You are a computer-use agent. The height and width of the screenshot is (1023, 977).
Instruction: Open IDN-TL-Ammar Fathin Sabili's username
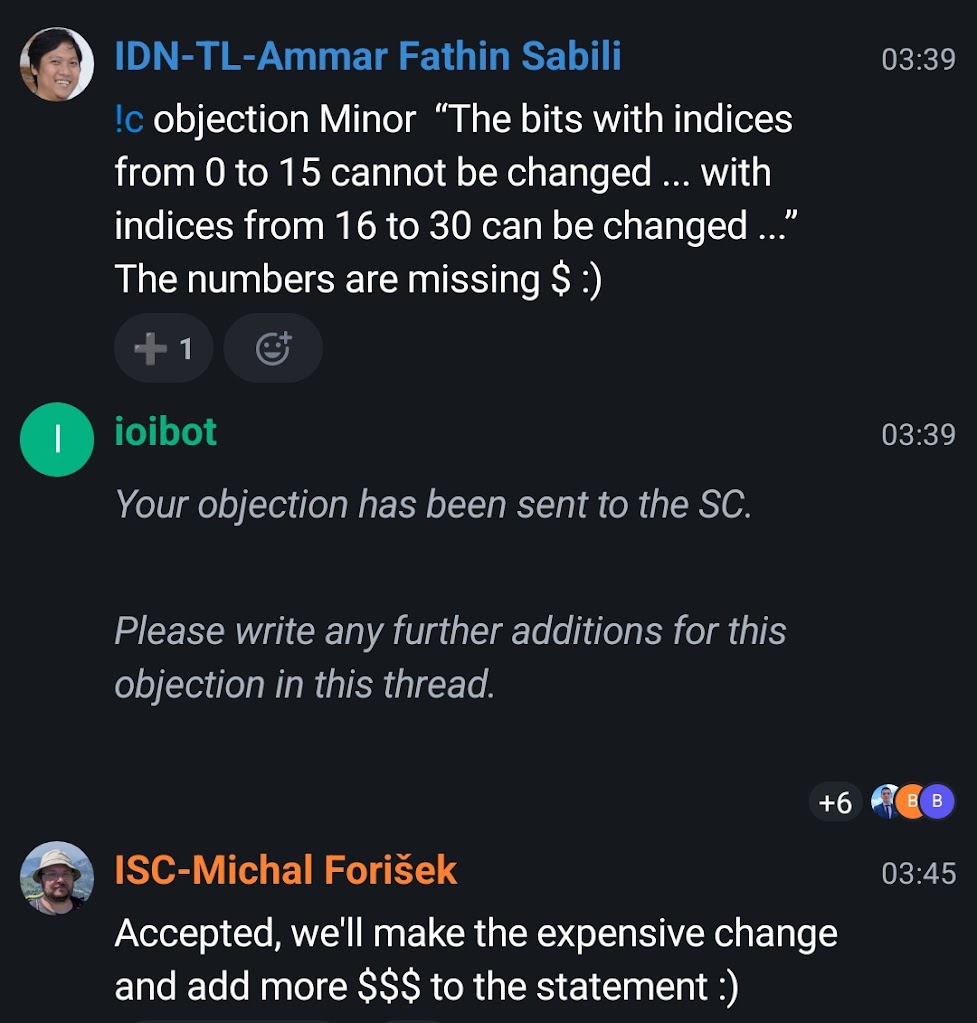pyautogui.click(x=368, y=56)
